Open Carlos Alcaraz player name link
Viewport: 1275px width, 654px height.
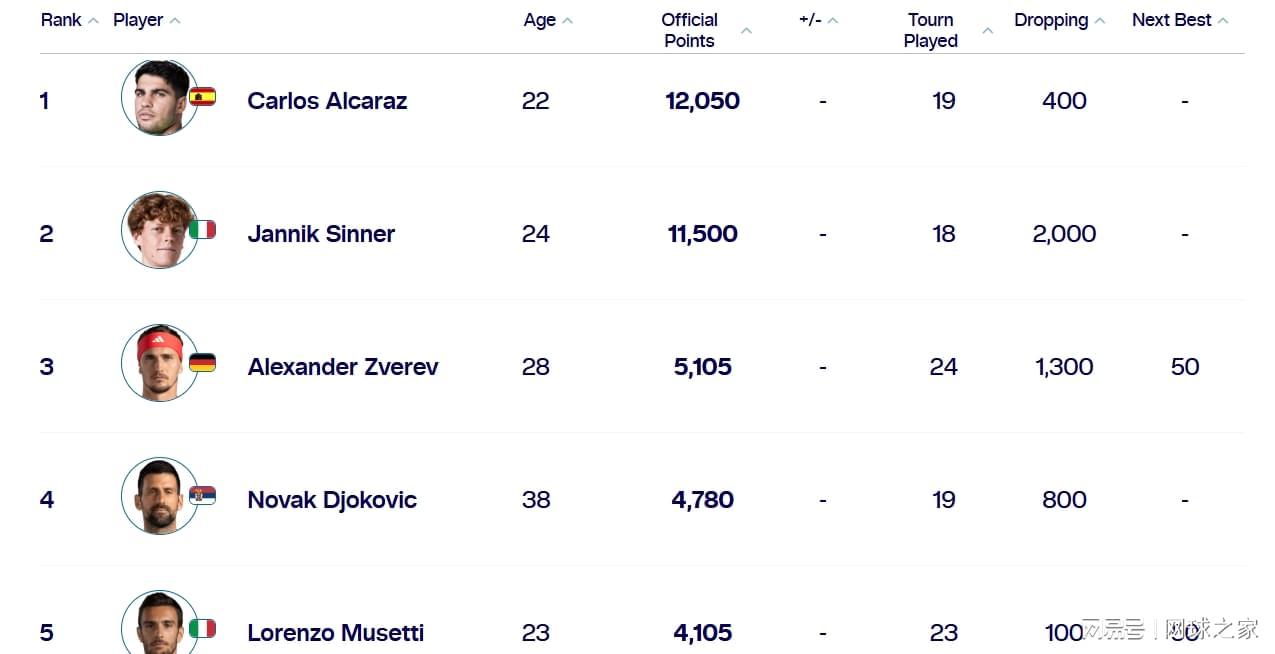click(x=327, y=101)
